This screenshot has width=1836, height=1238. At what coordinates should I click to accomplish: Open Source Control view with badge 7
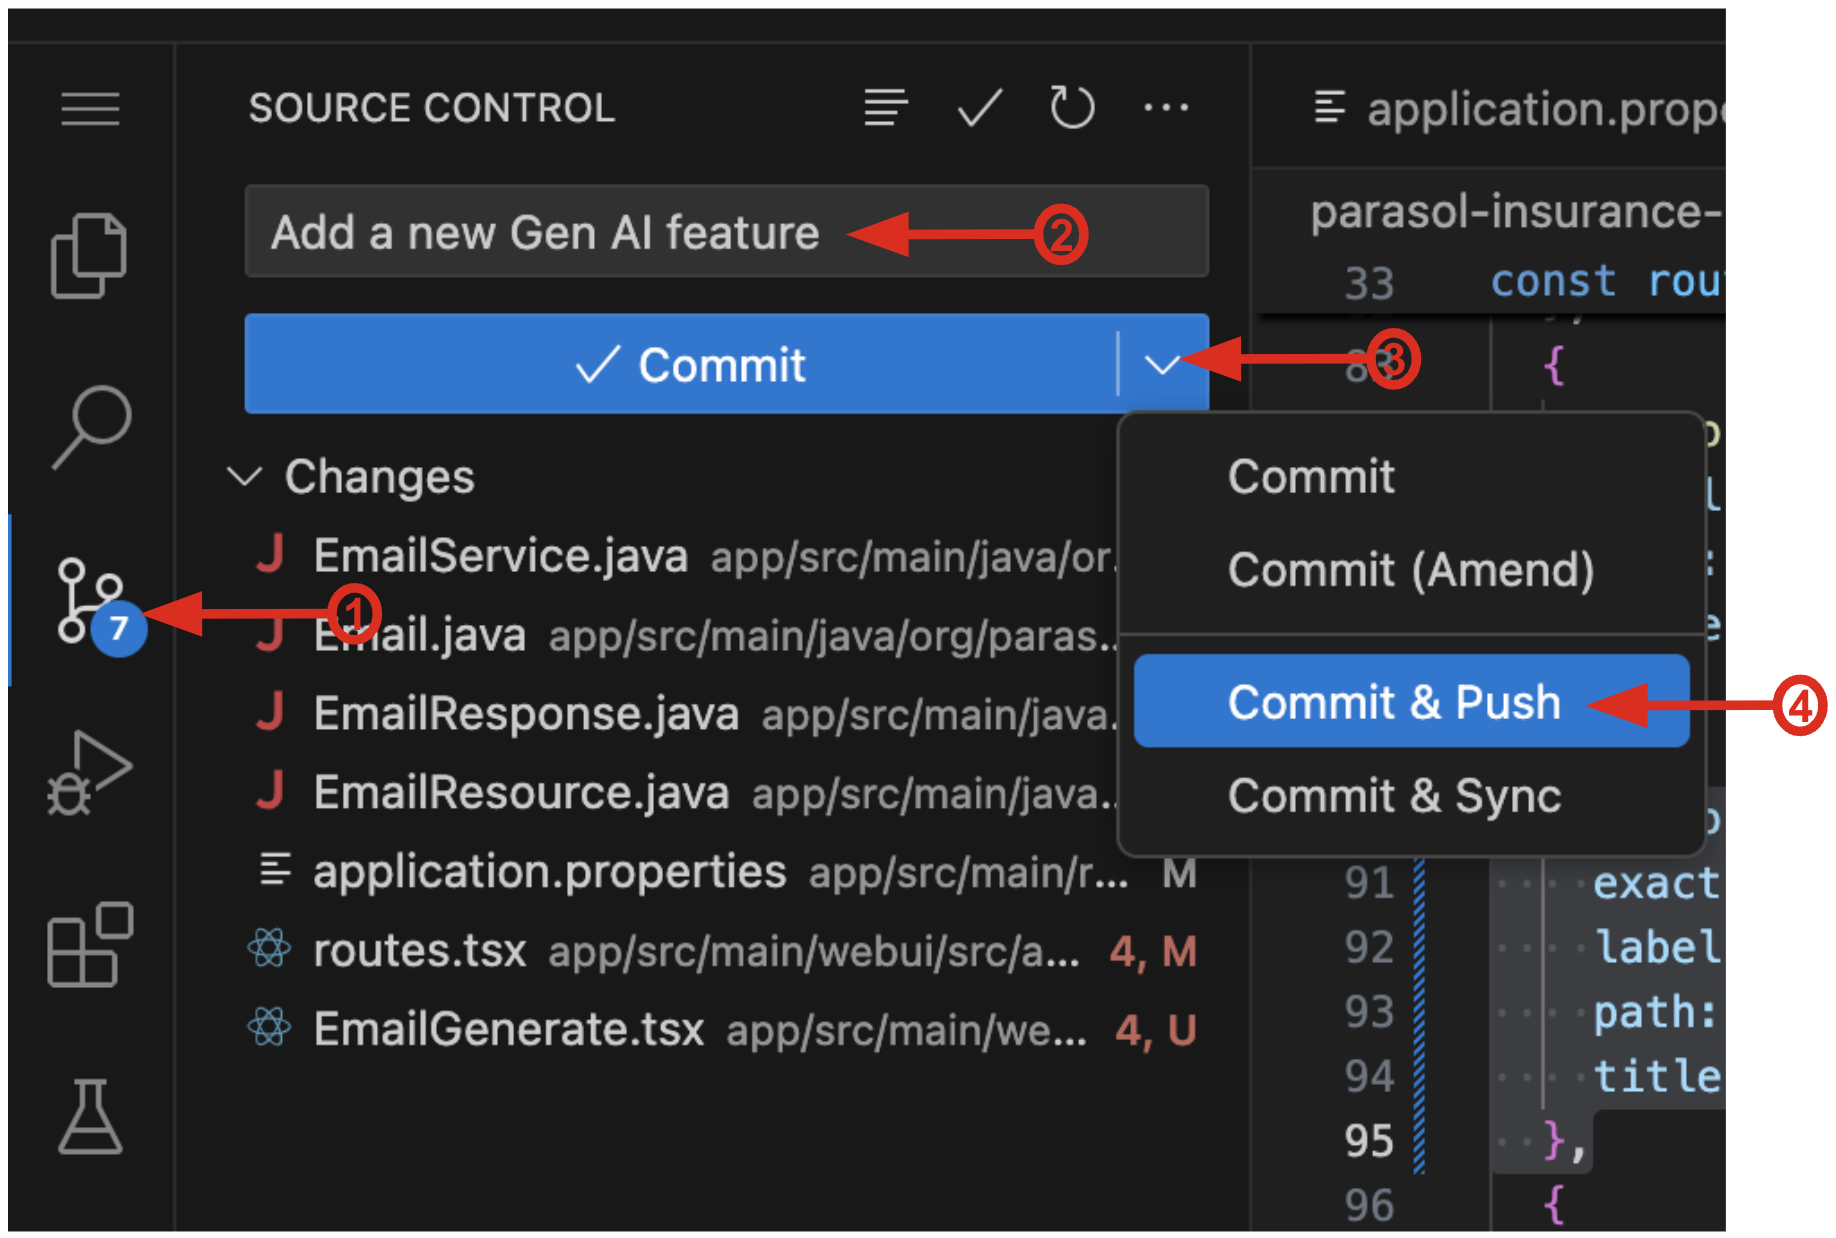(x=90, y=600)
